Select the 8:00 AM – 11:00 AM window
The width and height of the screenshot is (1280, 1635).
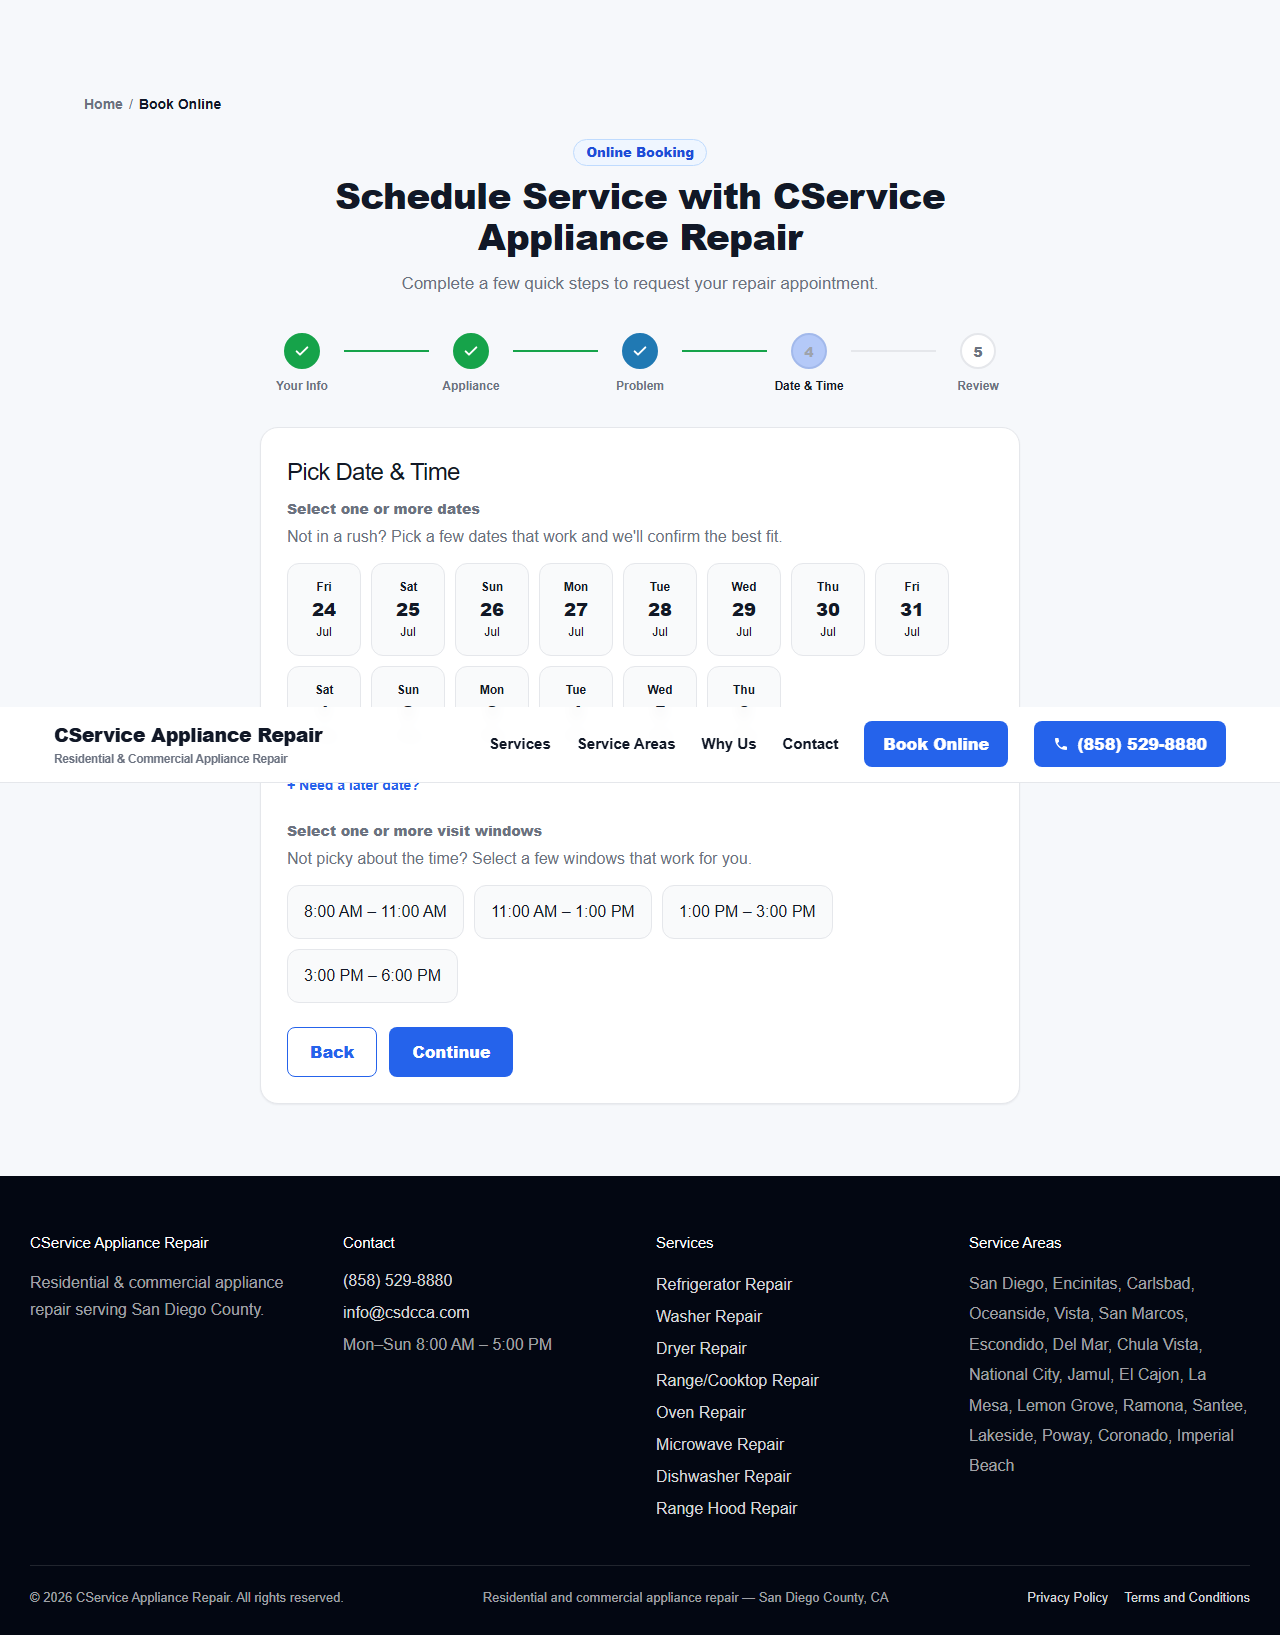pyautogui.click(x=375, y=912)
